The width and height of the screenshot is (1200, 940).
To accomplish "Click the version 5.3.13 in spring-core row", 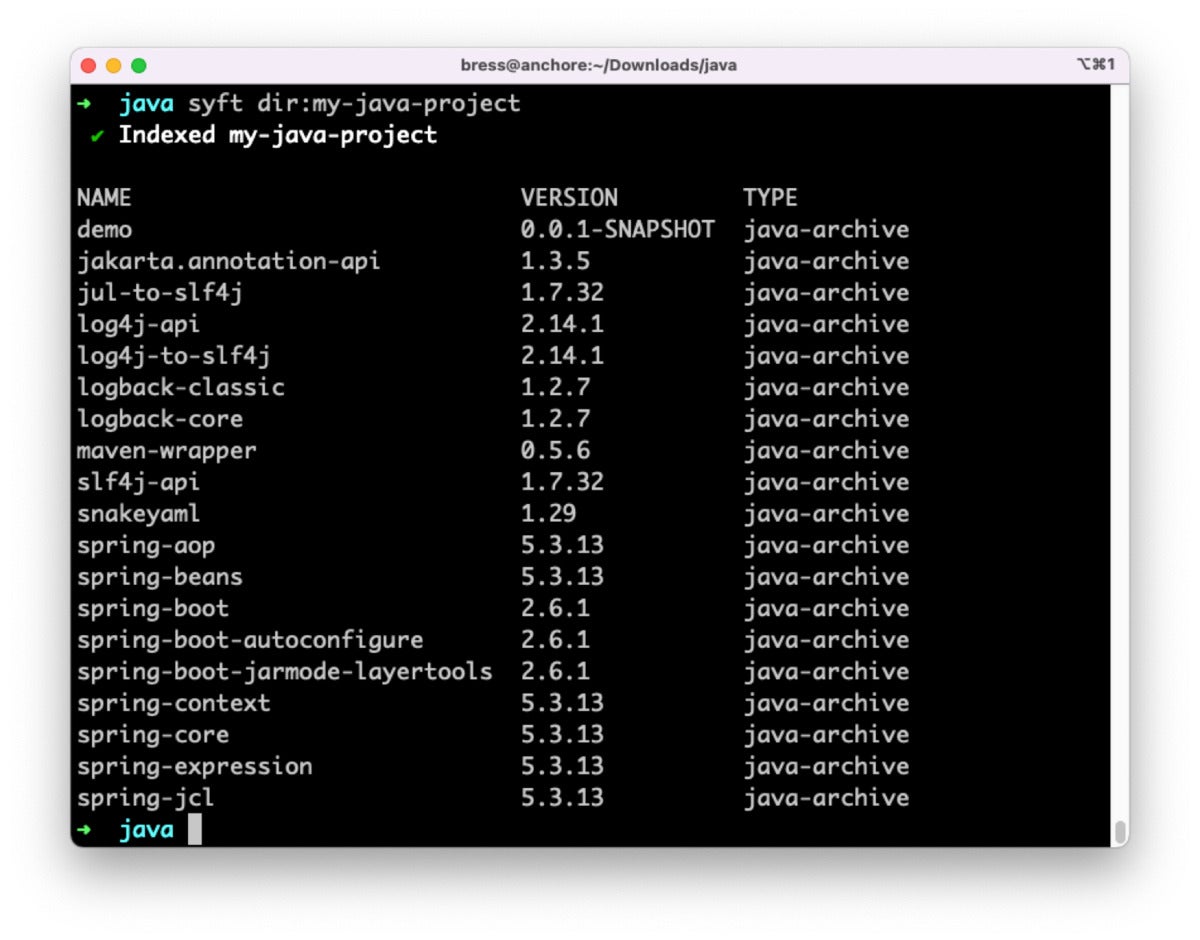I will [562, 735].
